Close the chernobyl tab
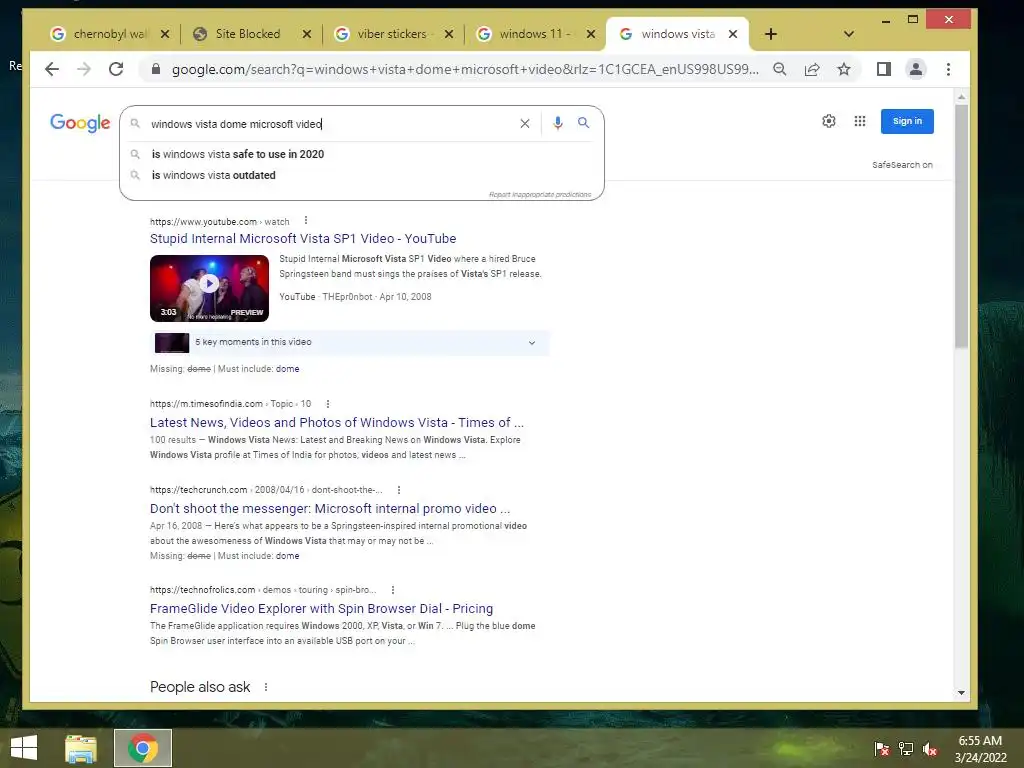Image resolution: width=1024 pixels, height=768 pixels. (x=165, y=34)
